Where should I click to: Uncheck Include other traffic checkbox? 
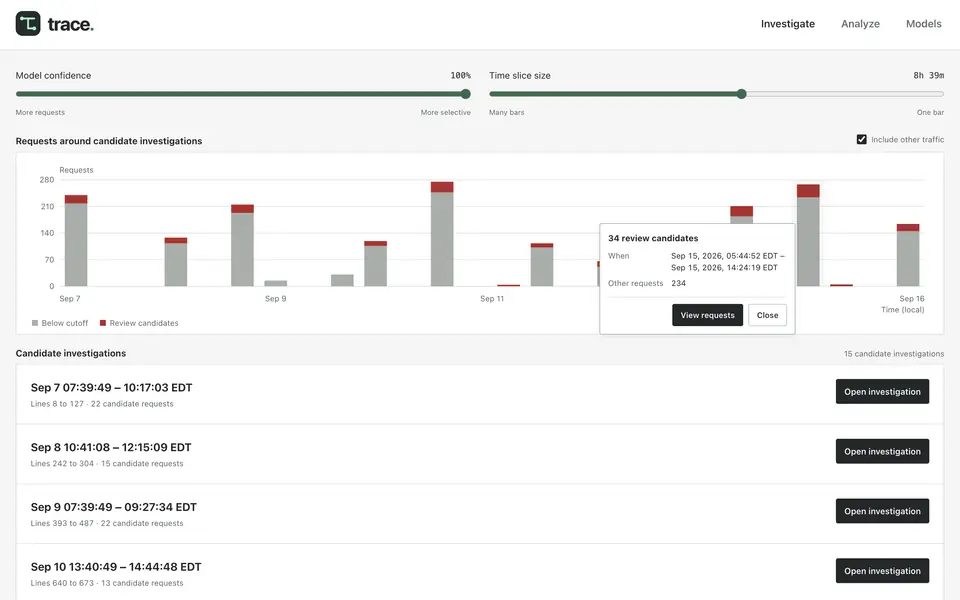pyautogui.click(x=861, y=139)
